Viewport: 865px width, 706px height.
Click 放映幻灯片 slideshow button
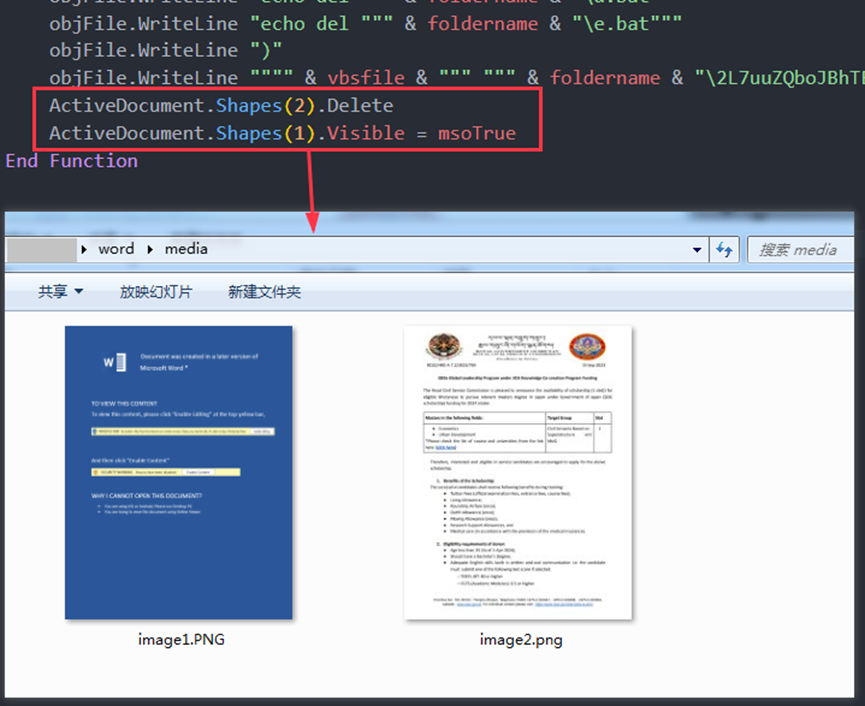(156, 291)
